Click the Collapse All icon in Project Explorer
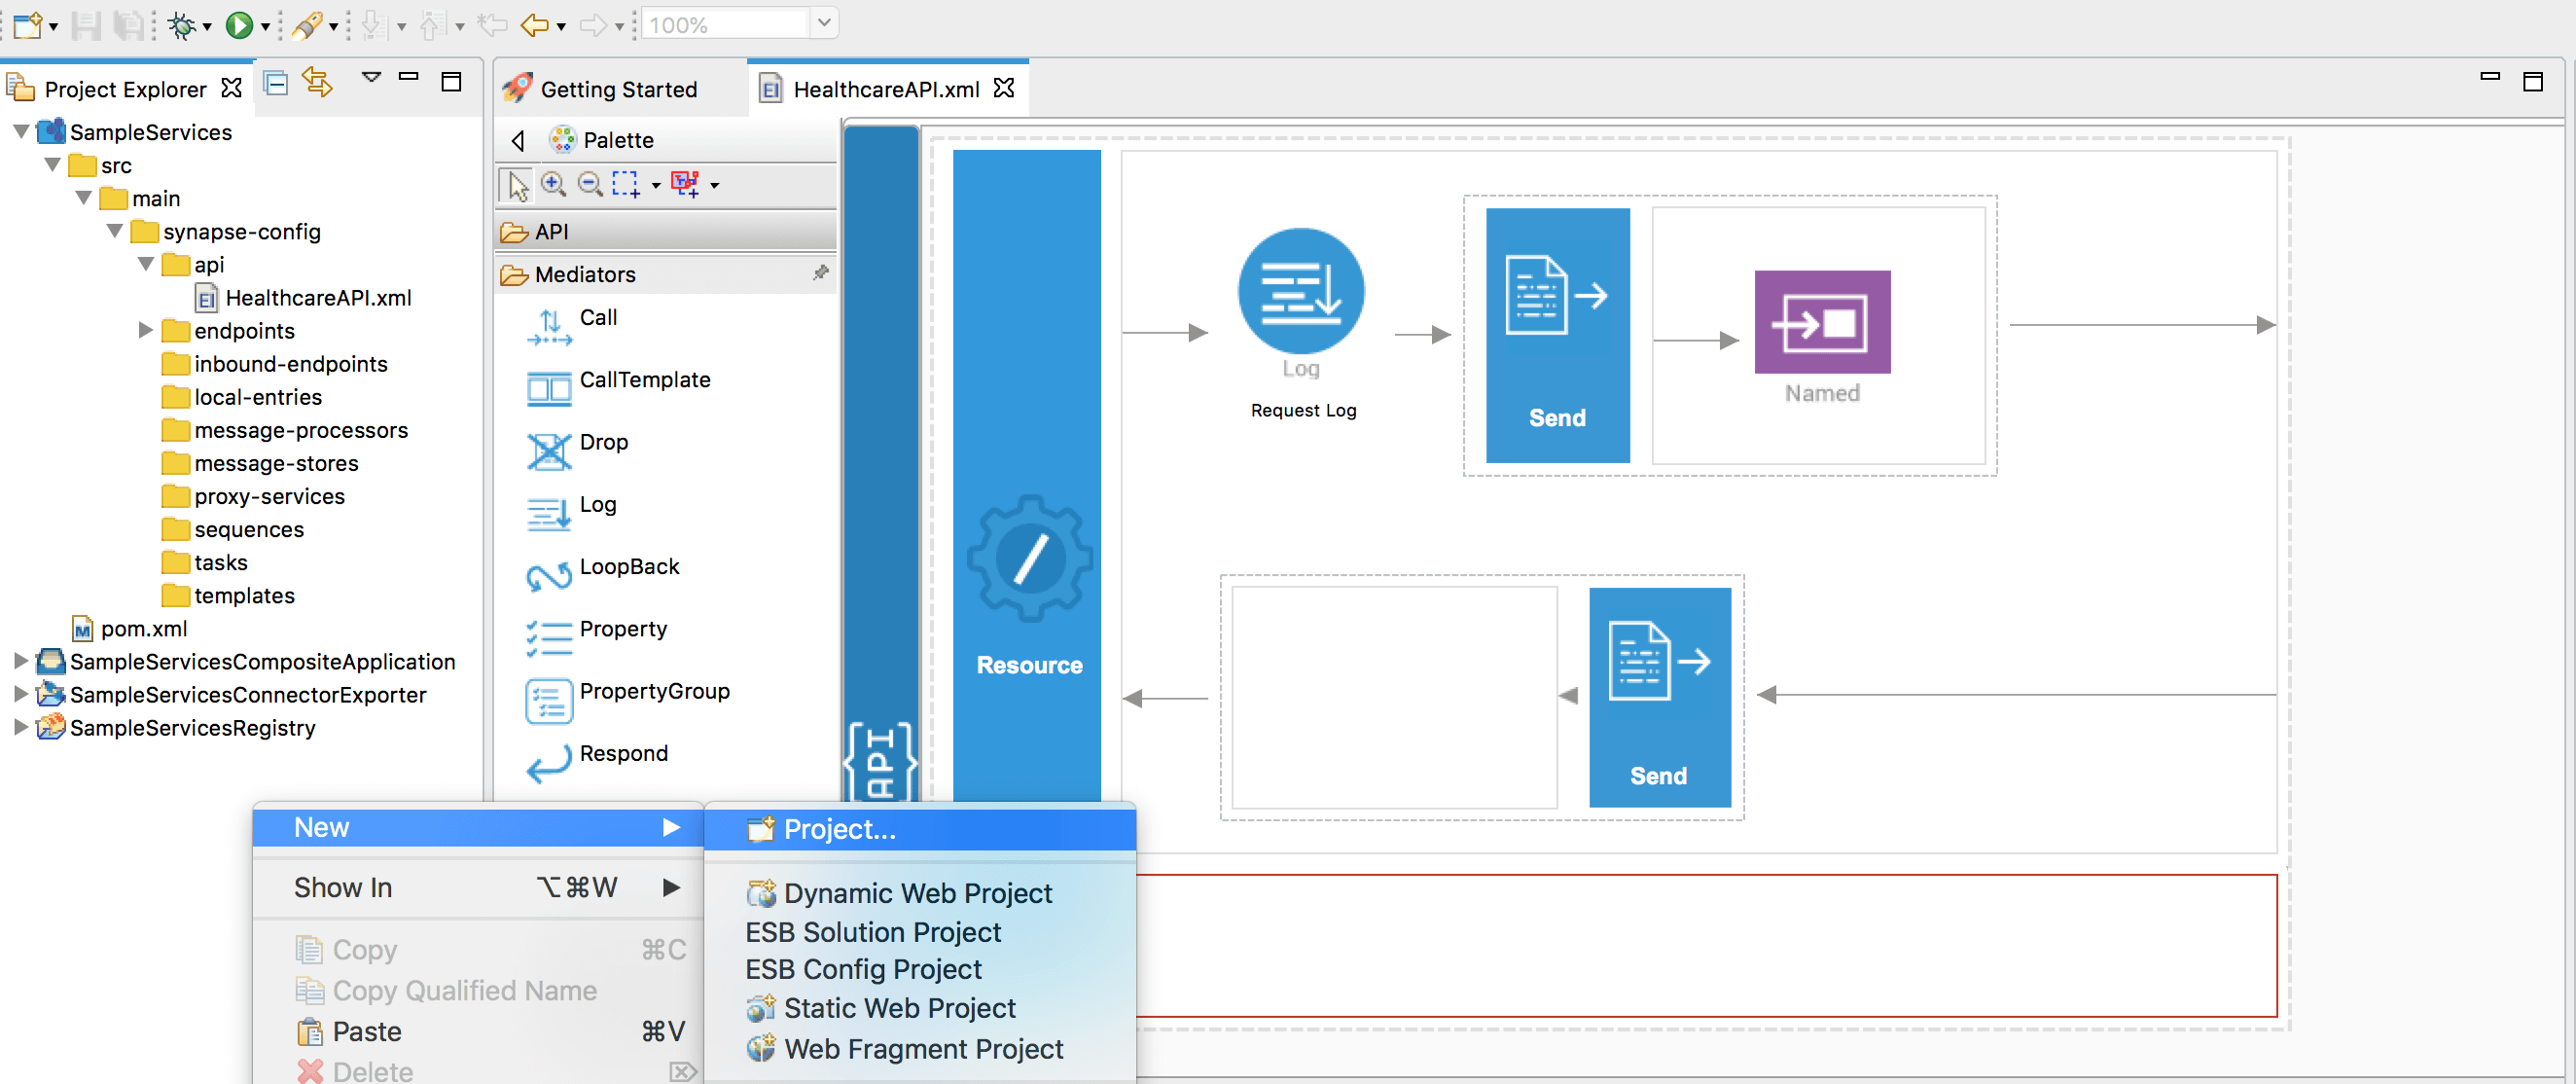This screenshot has height=1084, width=2576. [276, 83]
